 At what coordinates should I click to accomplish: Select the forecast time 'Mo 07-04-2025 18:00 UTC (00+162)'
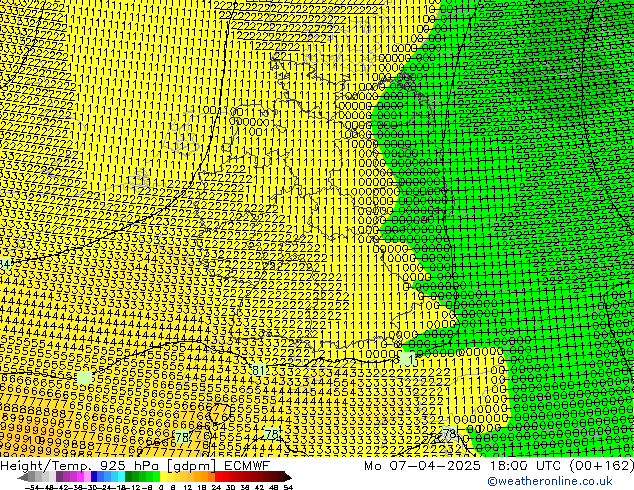(499, 466)
